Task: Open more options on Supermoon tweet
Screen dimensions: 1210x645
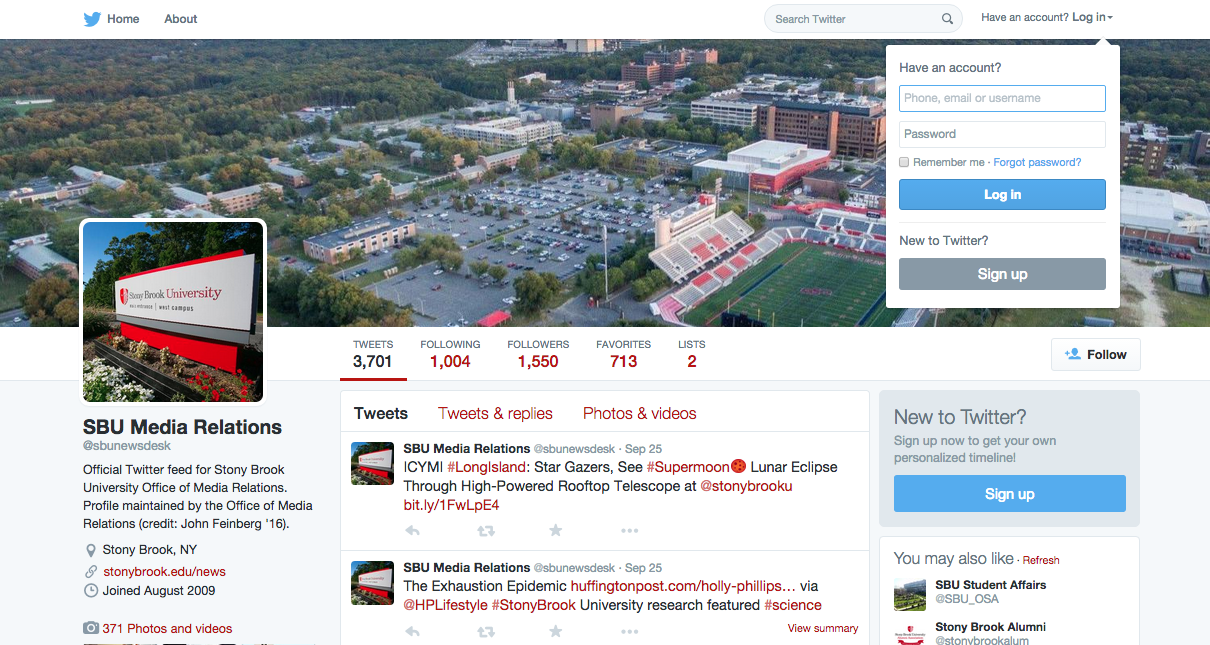Action: 629,531
